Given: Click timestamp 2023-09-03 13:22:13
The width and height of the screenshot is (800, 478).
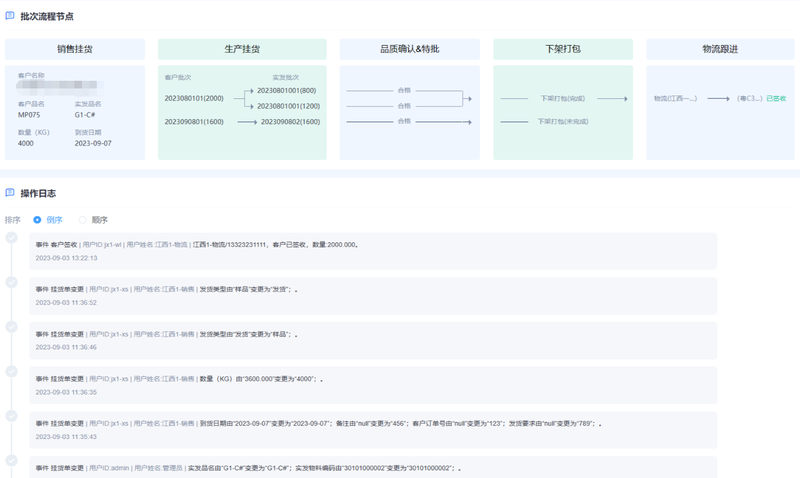Looking at the screenshot, I should [66, 258].
